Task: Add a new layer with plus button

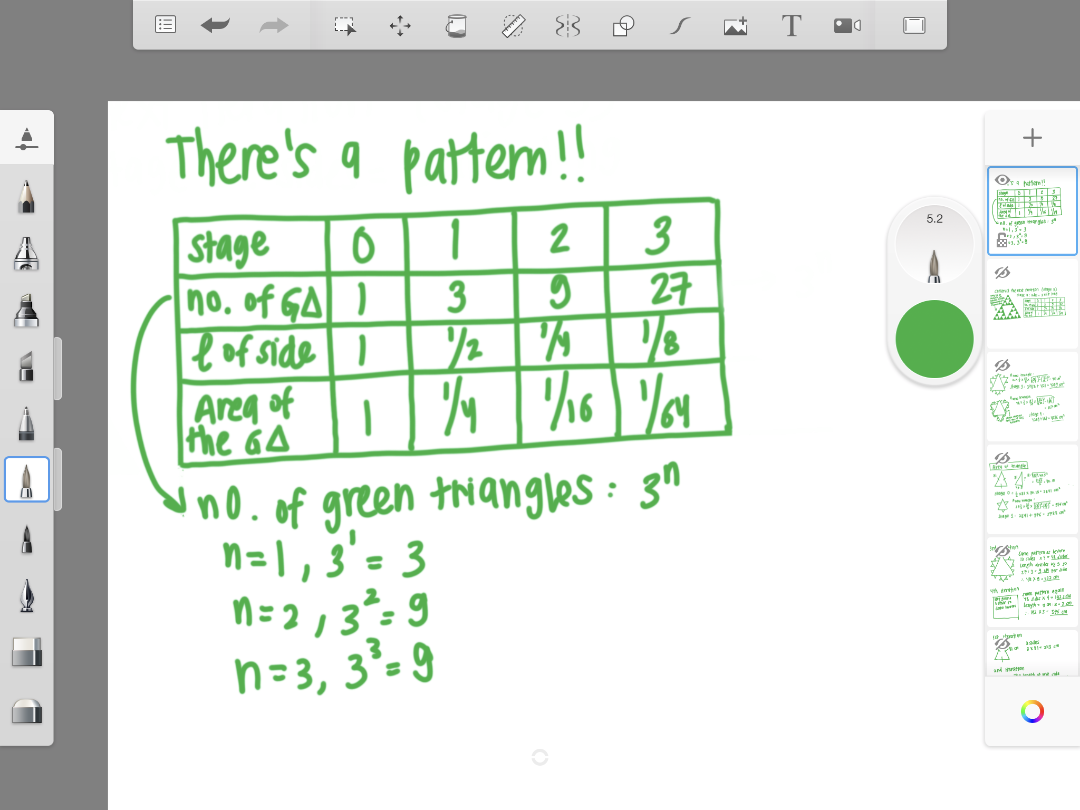Action: coord(1032,138)
